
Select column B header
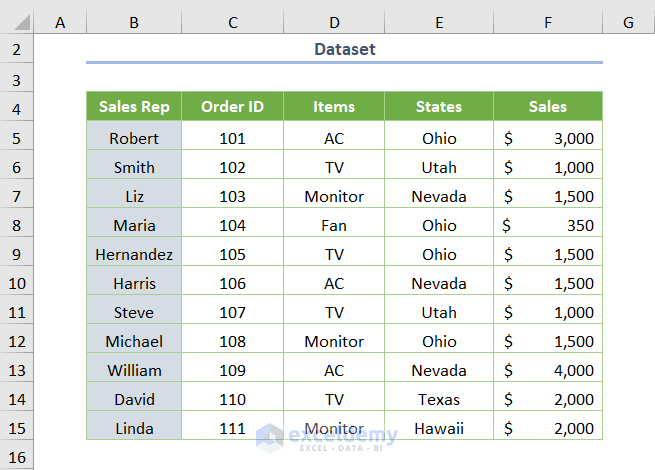tap(134, 22)
